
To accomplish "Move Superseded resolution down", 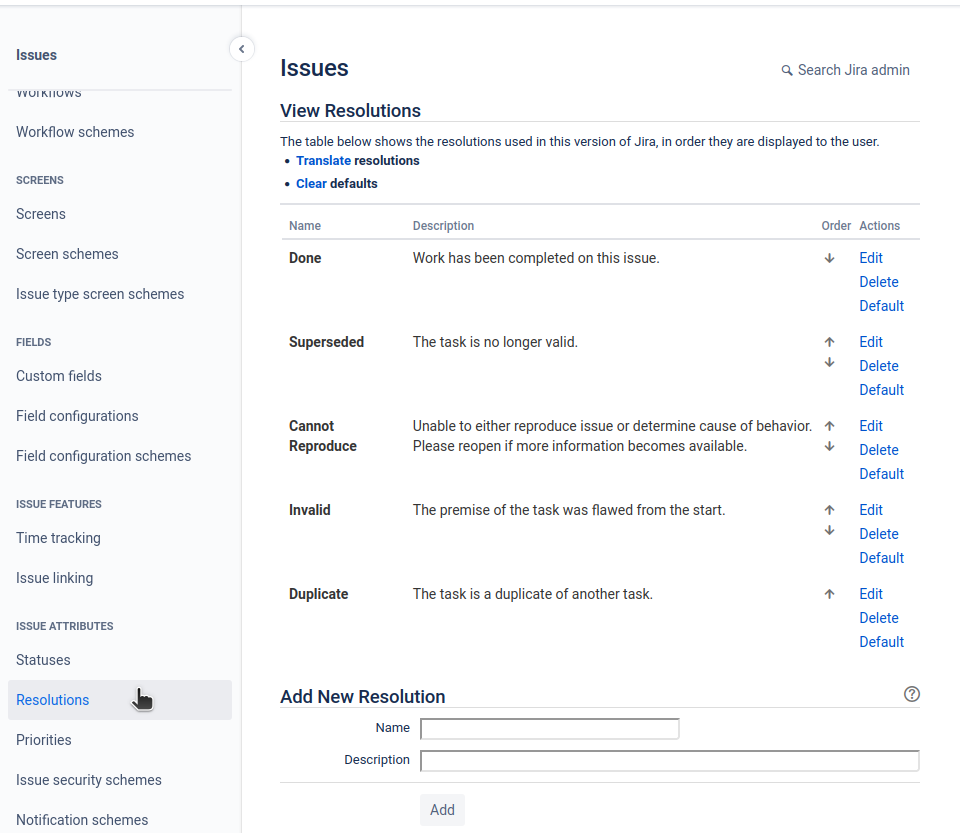I will (829, 362).
